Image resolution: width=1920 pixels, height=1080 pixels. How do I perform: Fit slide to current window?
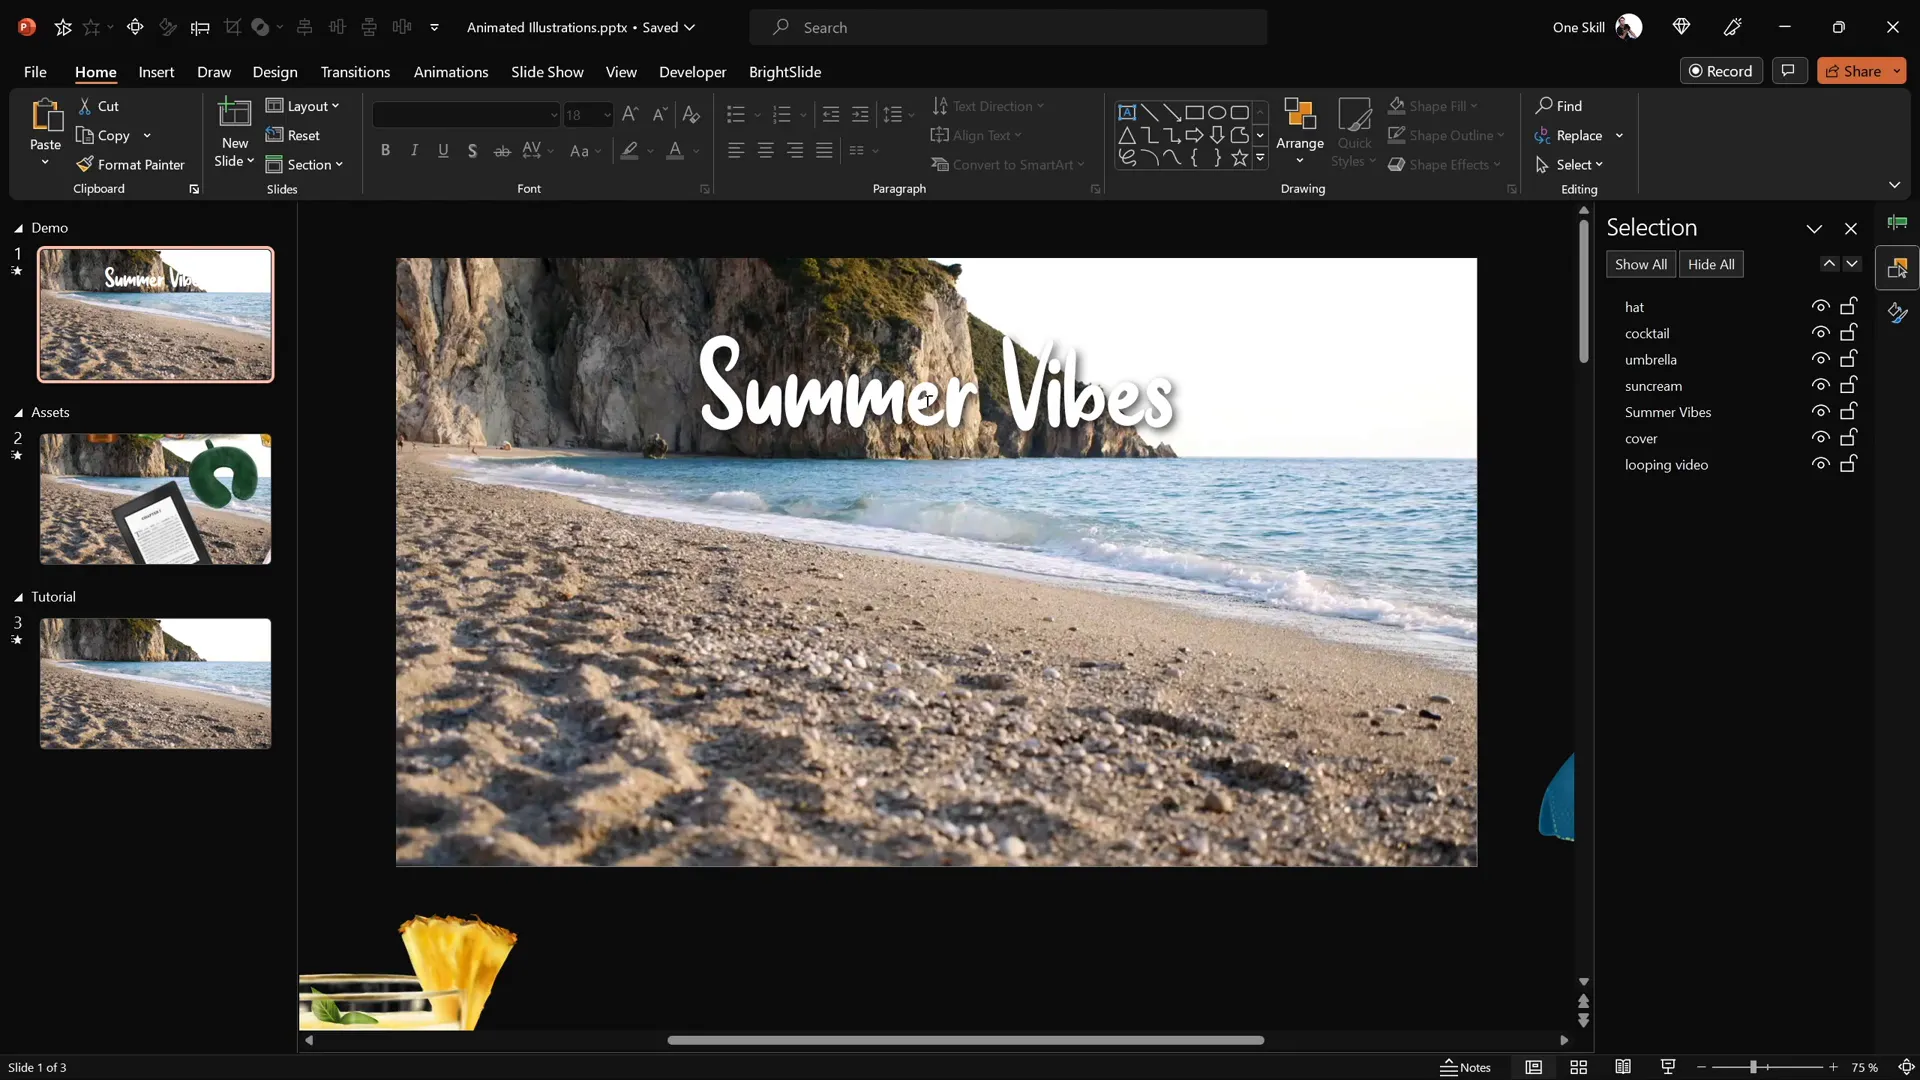pos(1906,1067)
